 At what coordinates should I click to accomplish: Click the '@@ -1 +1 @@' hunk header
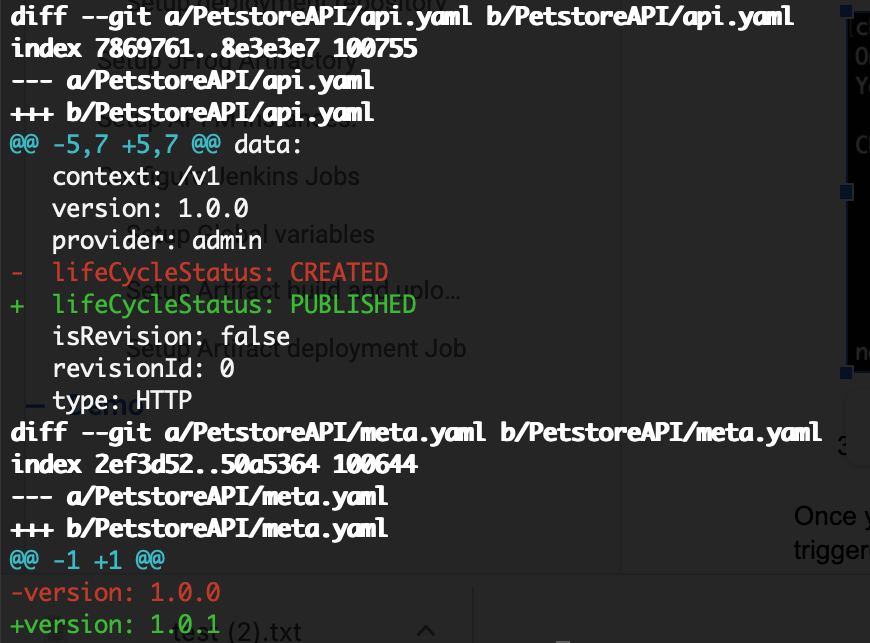coord(87,560)
